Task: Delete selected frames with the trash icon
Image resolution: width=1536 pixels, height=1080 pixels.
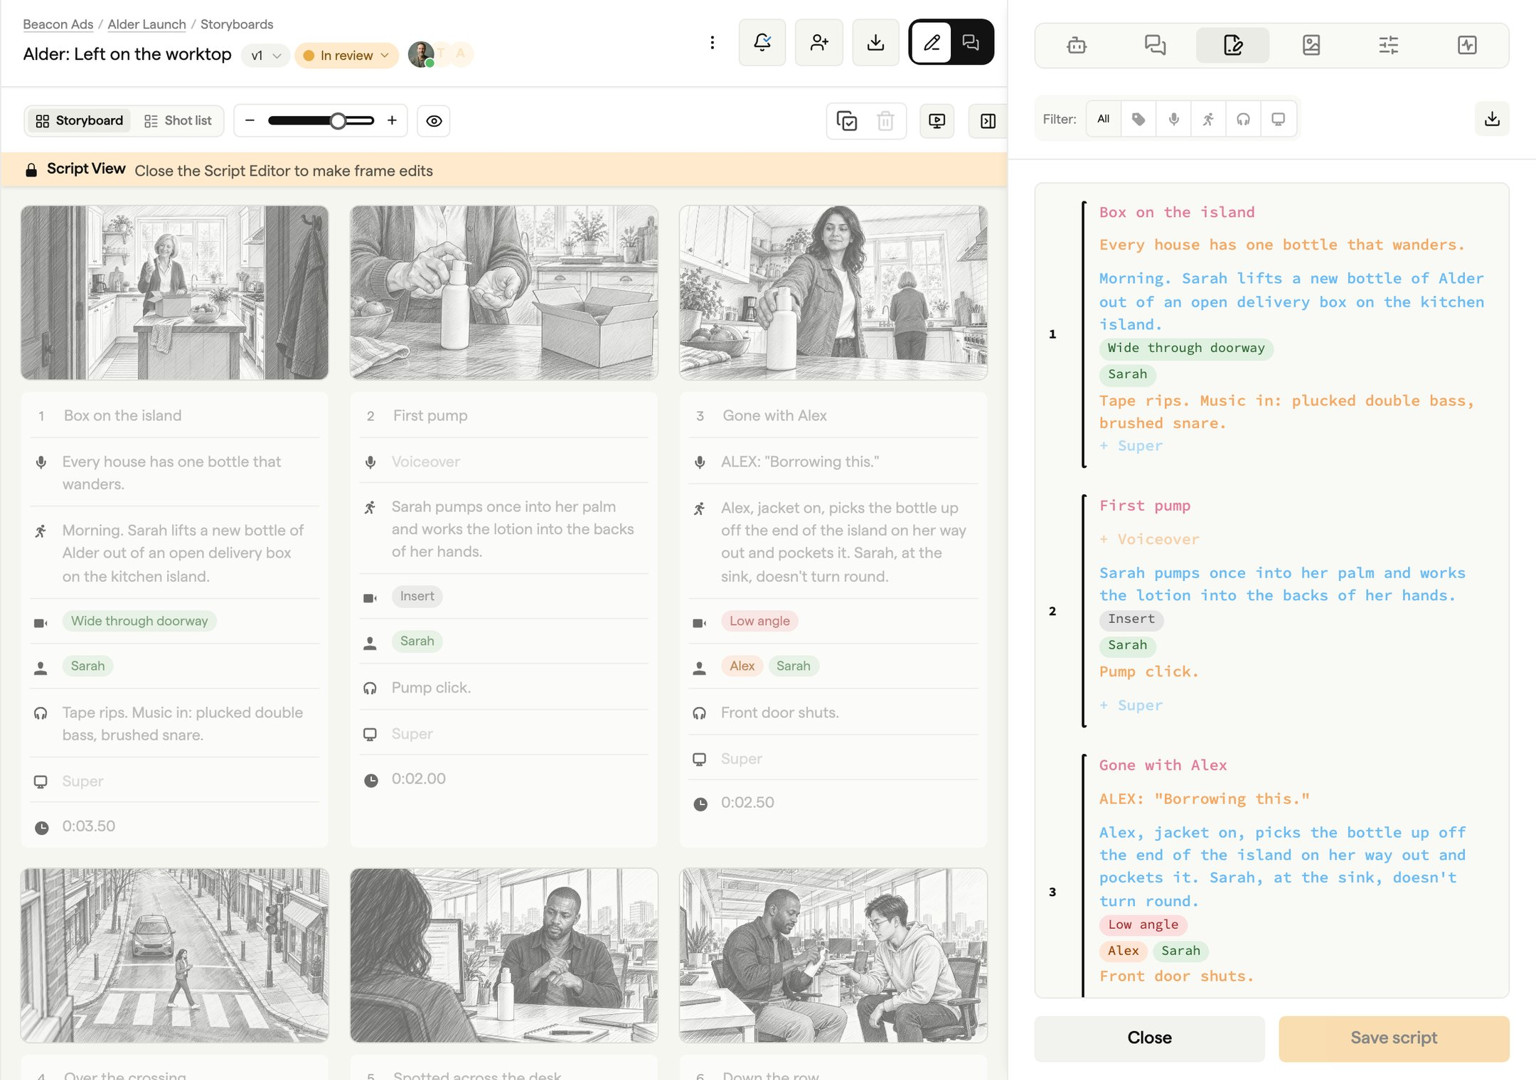Action: (885, 121)
